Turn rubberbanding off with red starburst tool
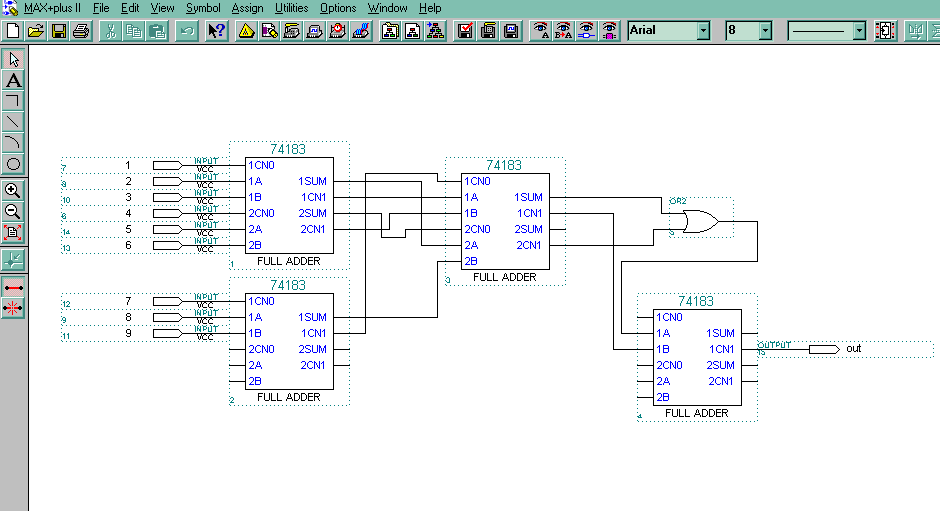Viewport: 940px width, 511px height. point(13,308)
